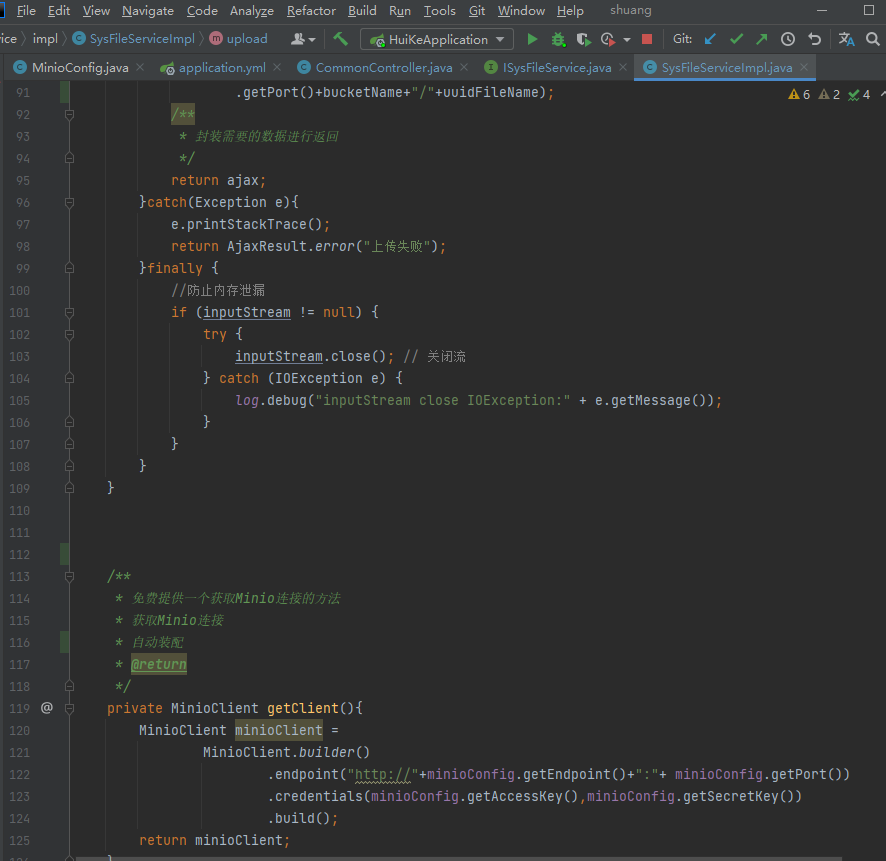Open the Analyze menu
The image size is (886, 861).
[x=251, y=11]
